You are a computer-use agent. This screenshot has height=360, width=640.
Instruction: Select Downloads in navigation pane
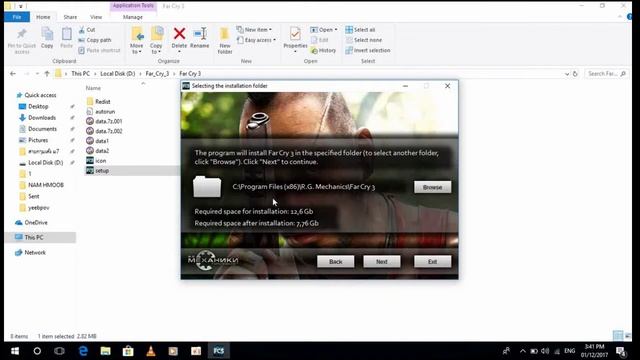[42, 118]
